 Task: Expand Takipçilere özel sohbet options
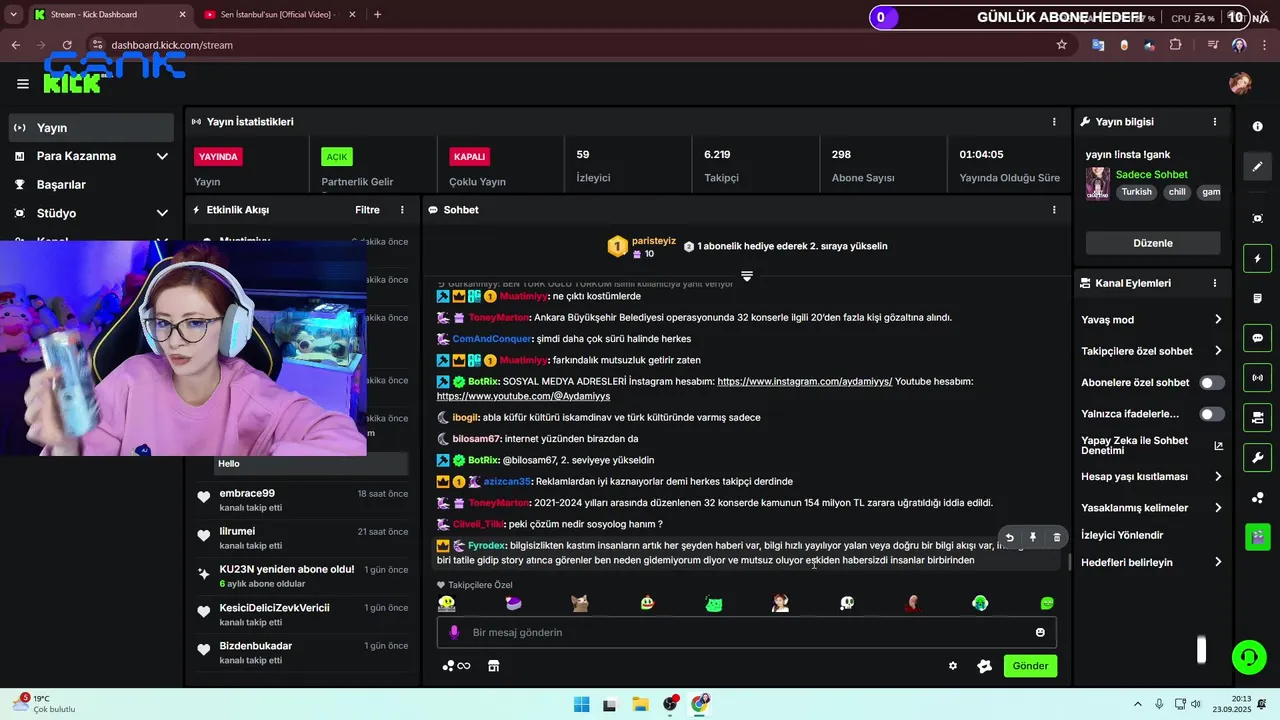coord(1218,351)
